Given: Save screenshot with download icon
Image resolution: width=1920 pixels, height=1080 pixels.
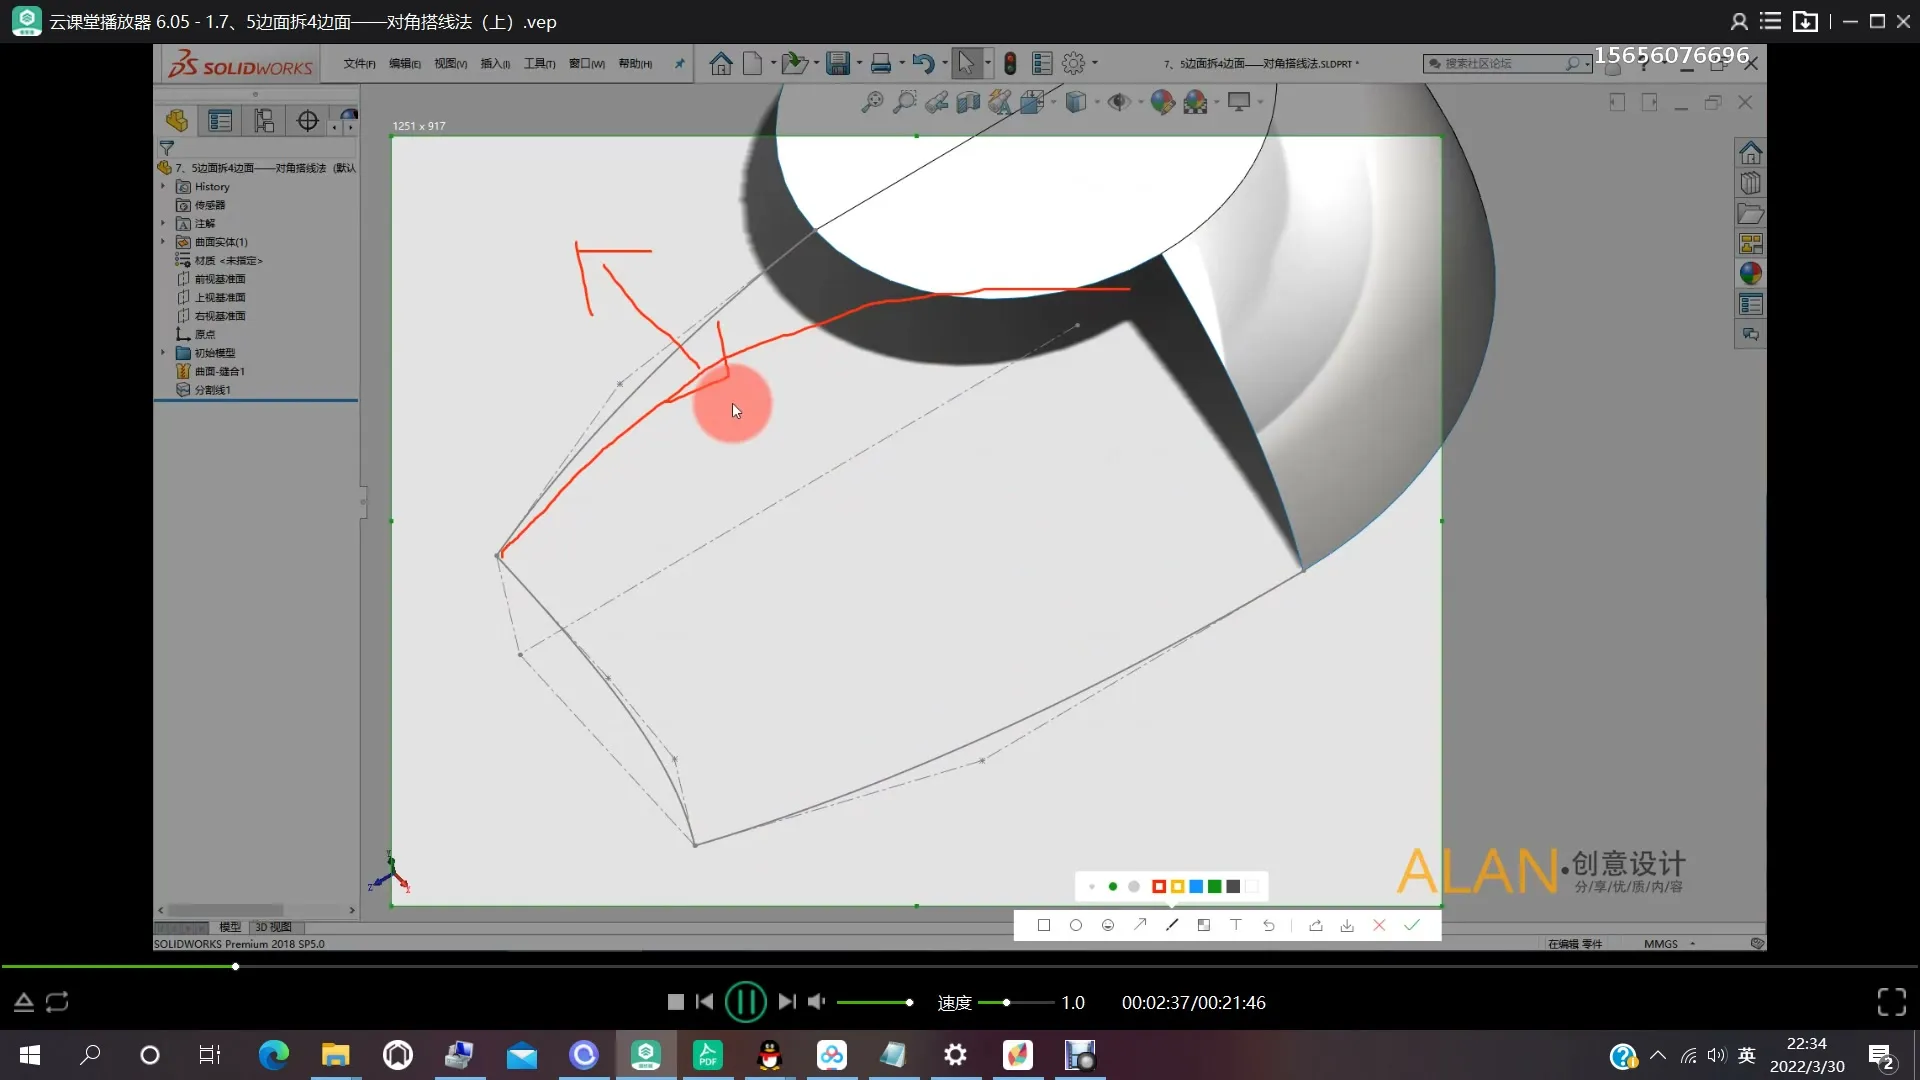Looking at the screenshot, I should tap(1347, 925).
